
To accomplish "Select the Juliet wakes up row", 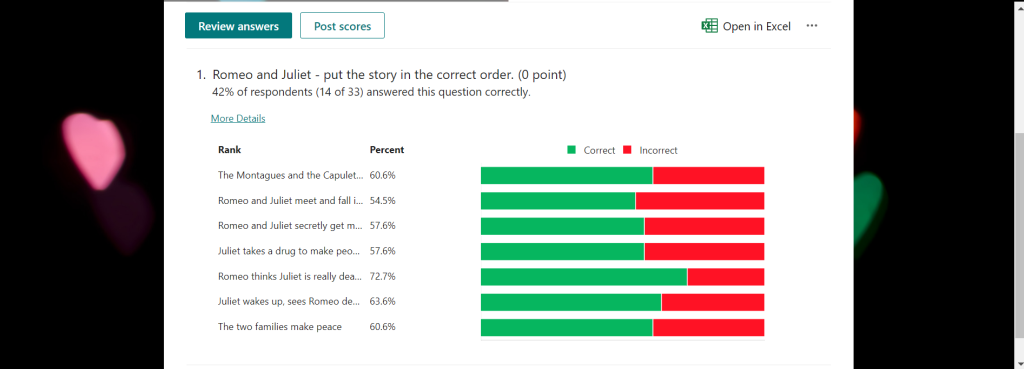I will [490, 302].
